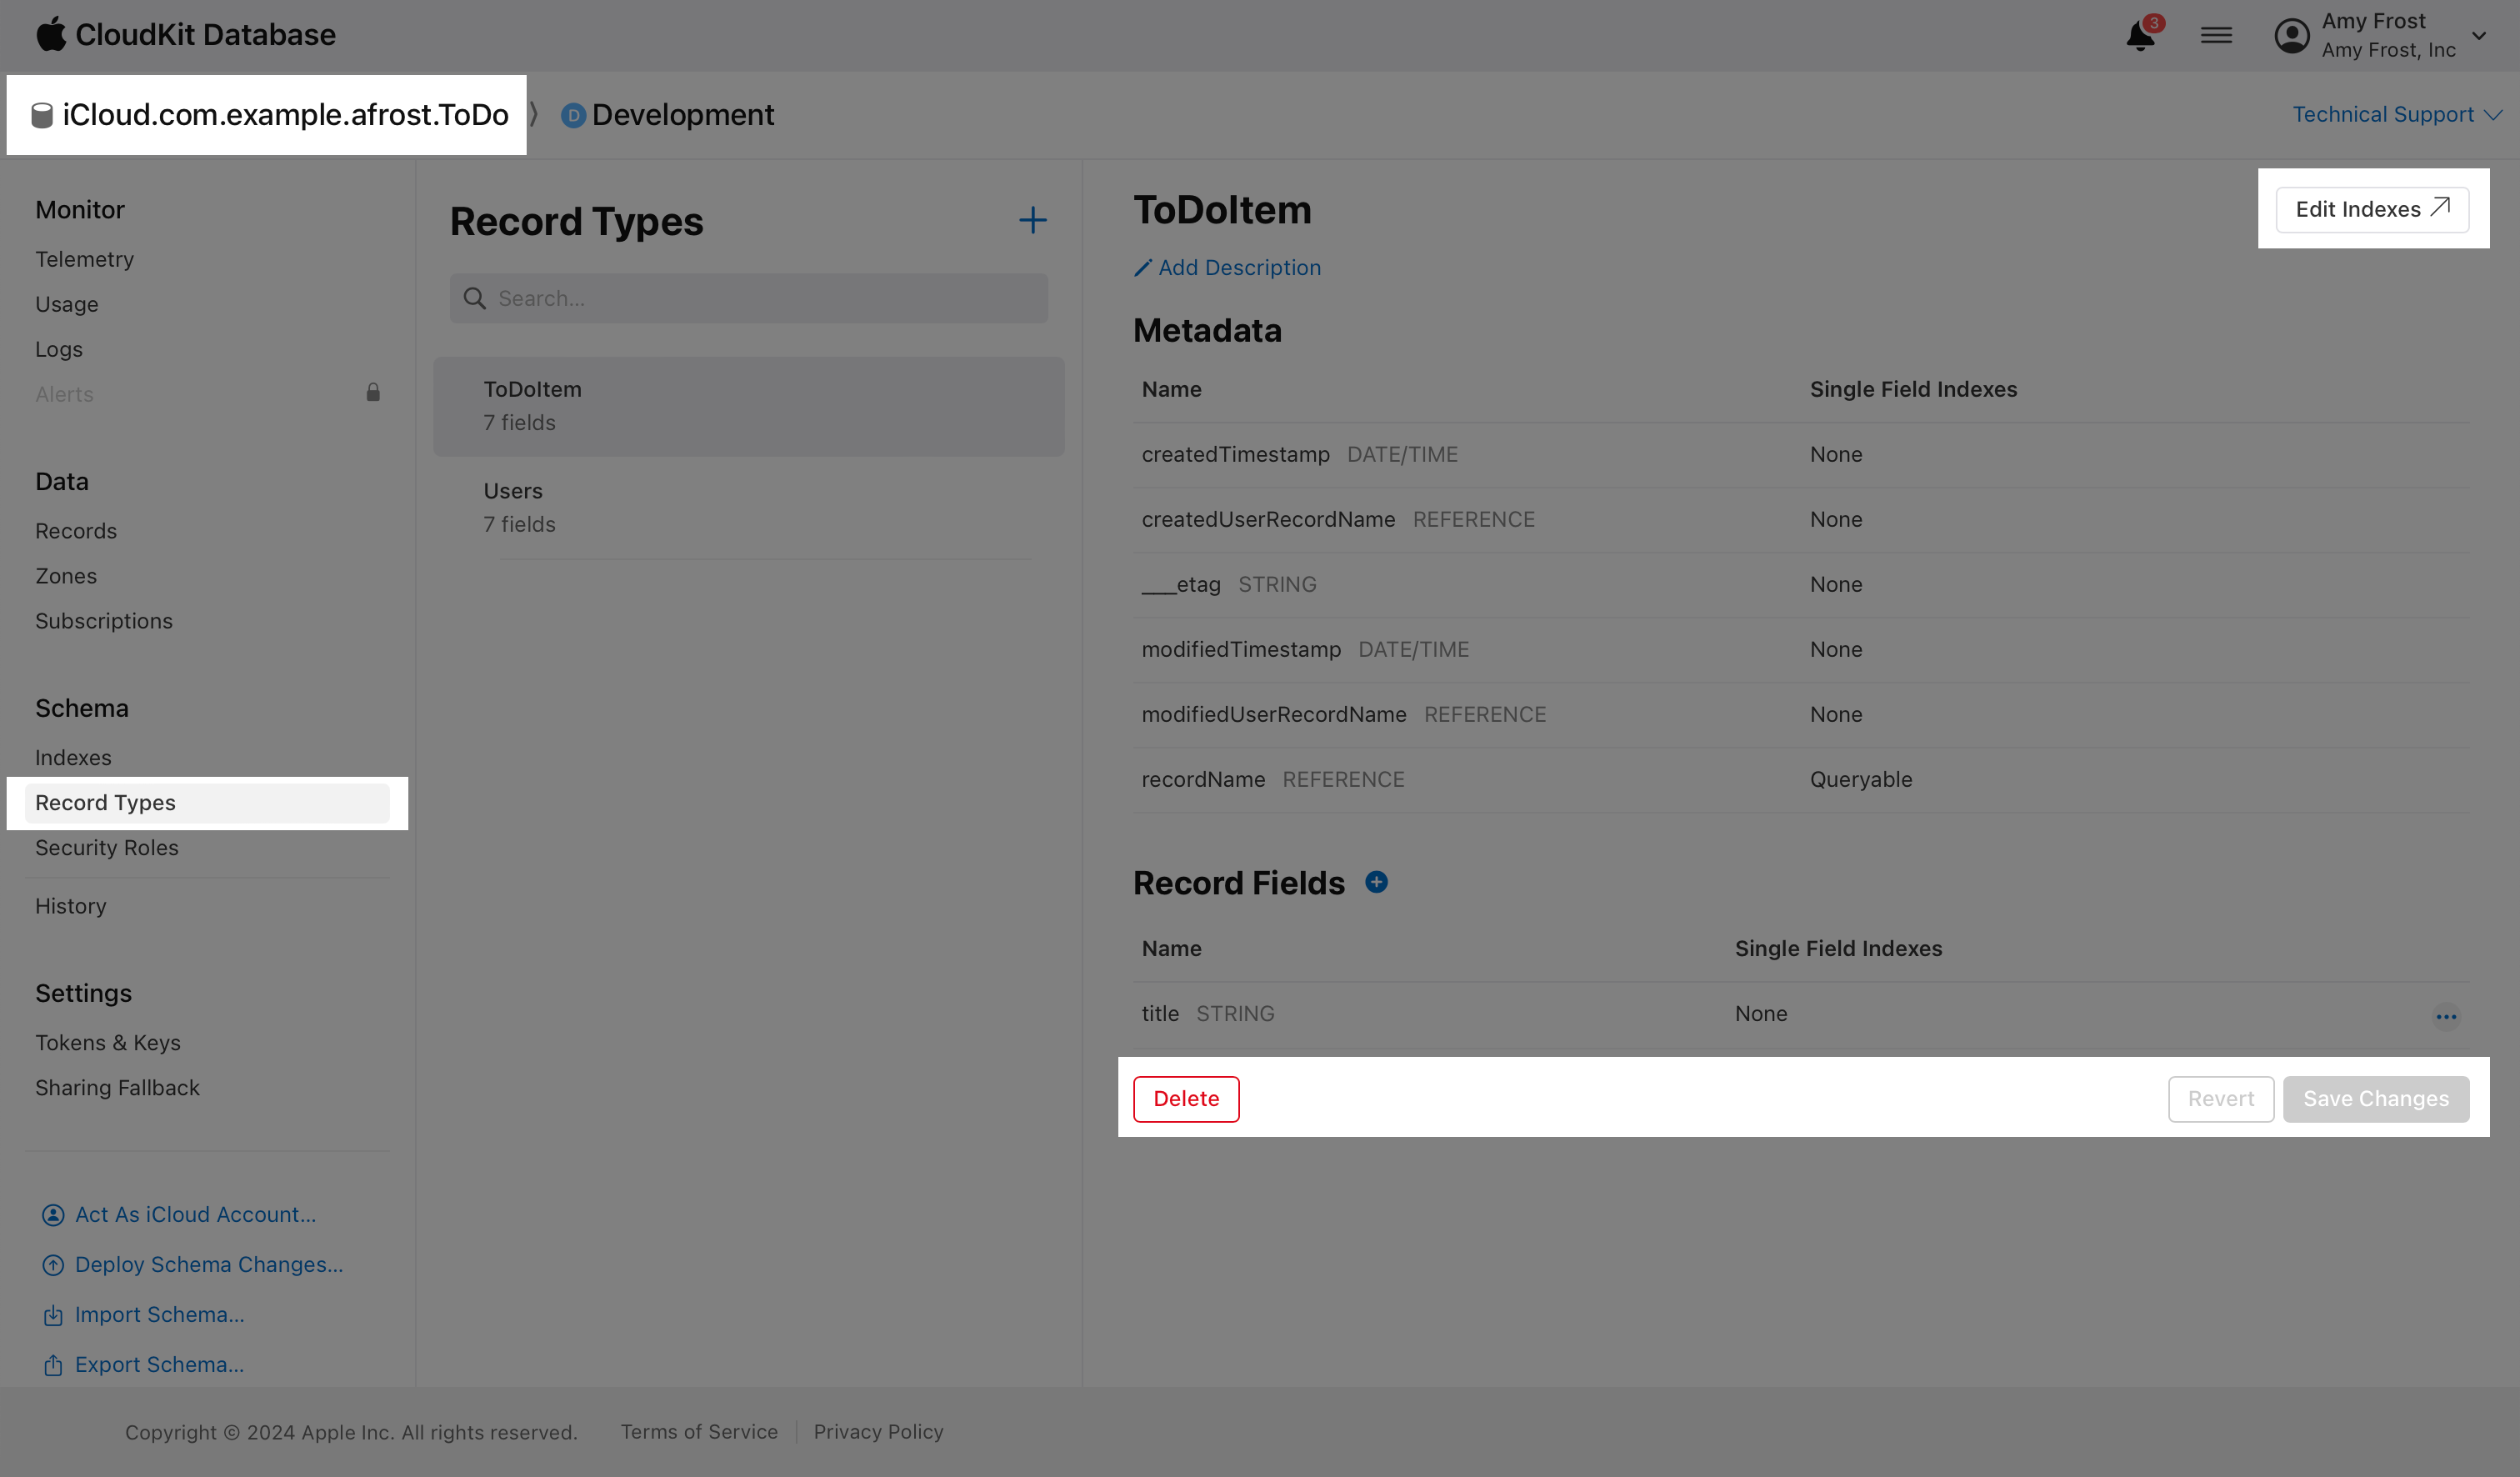Click the Apple logo
This screenshot has height=1477, width=2520.
pos(52,33)
